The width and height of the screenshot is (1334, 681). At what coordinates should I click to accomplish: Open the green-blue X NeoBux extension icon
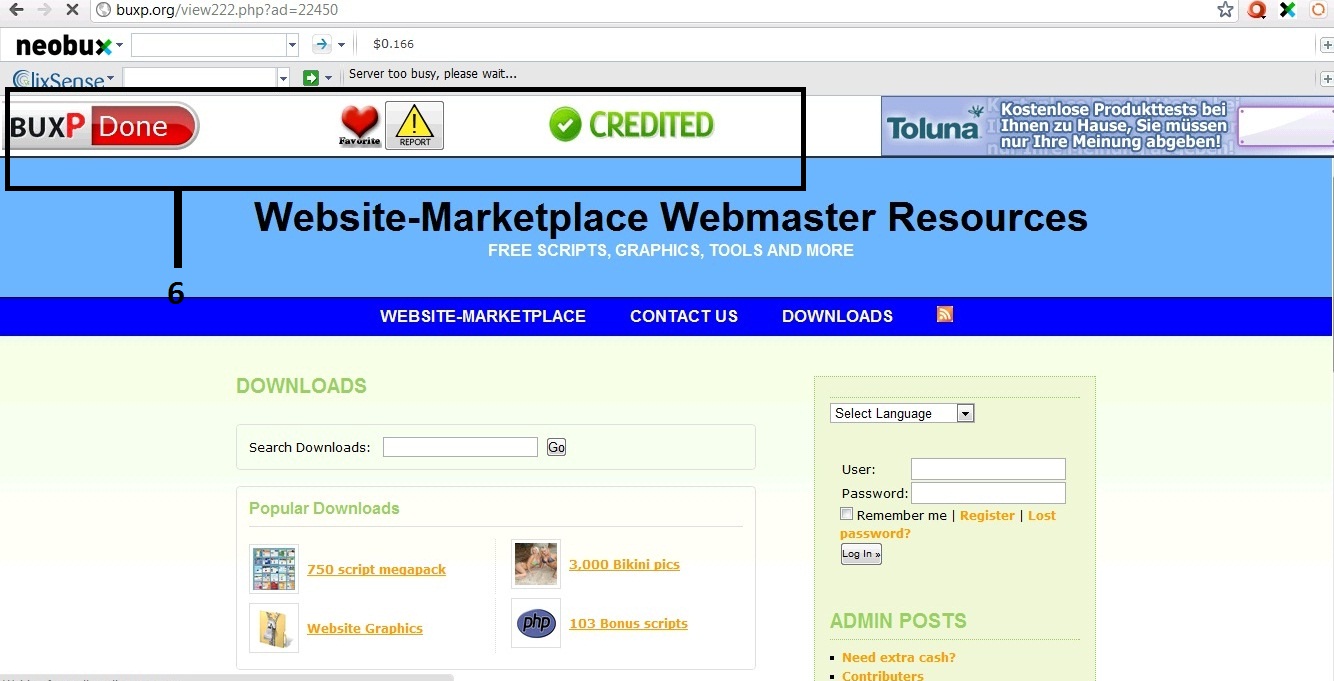pos(1288,10)
